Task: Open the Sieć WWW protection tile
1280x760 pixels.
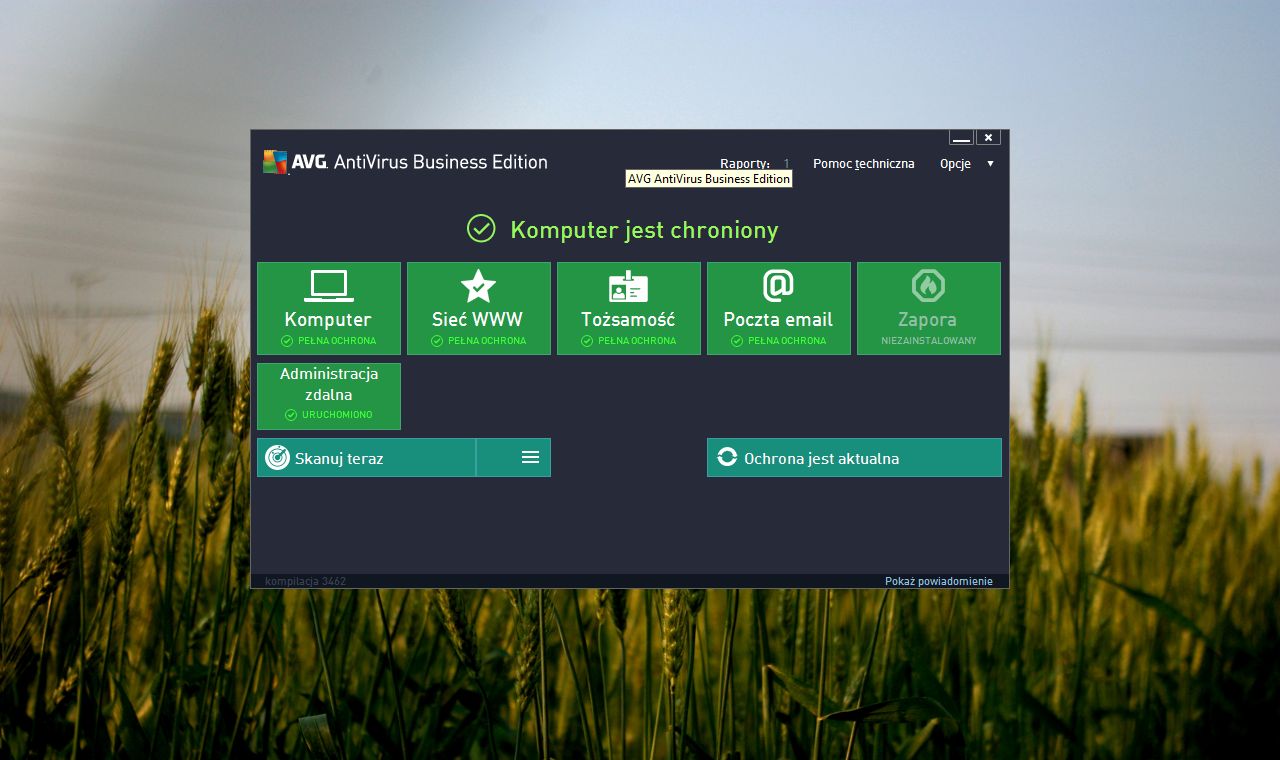Action: (x=479, y=308)
